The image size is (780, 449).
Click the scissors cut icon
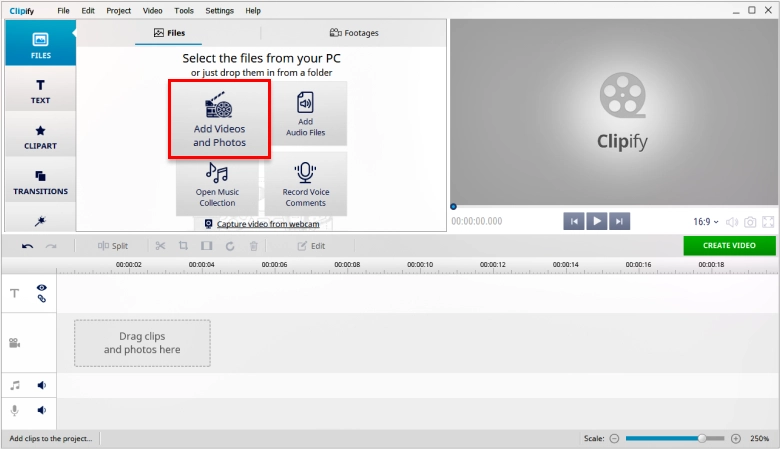click(160, 246)
